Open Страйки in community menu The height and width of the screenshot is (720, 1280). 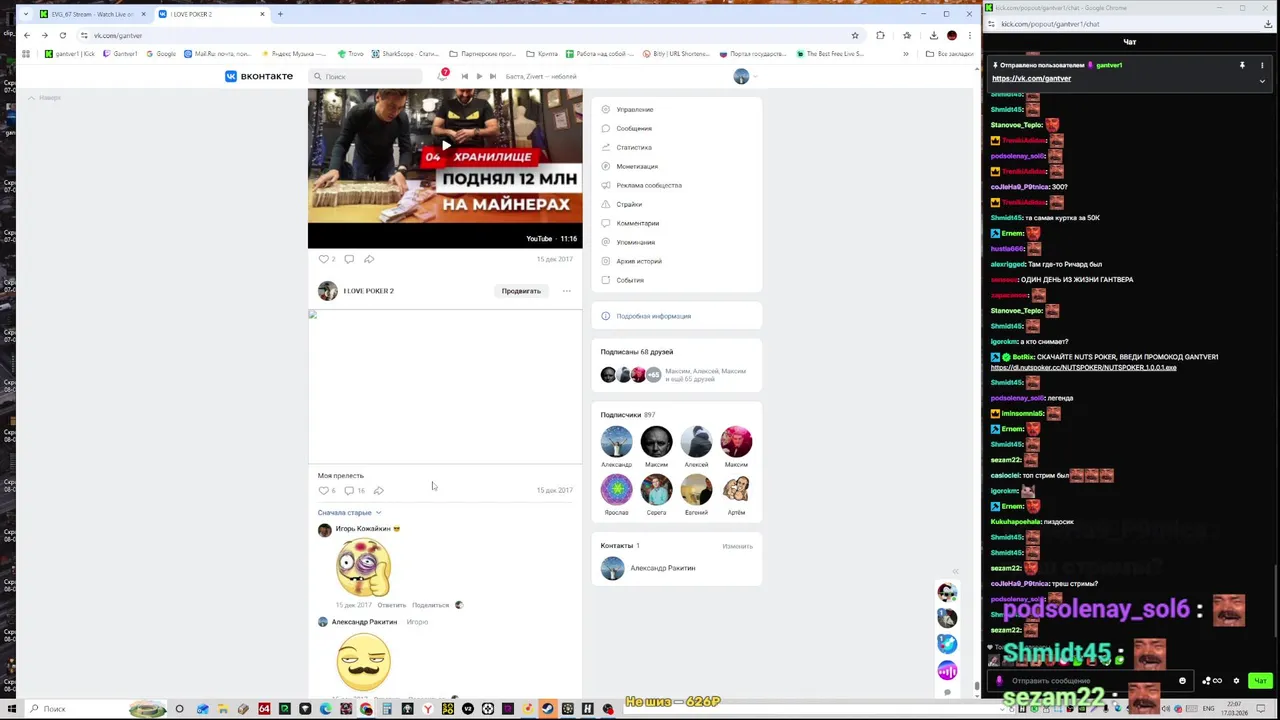629,205
